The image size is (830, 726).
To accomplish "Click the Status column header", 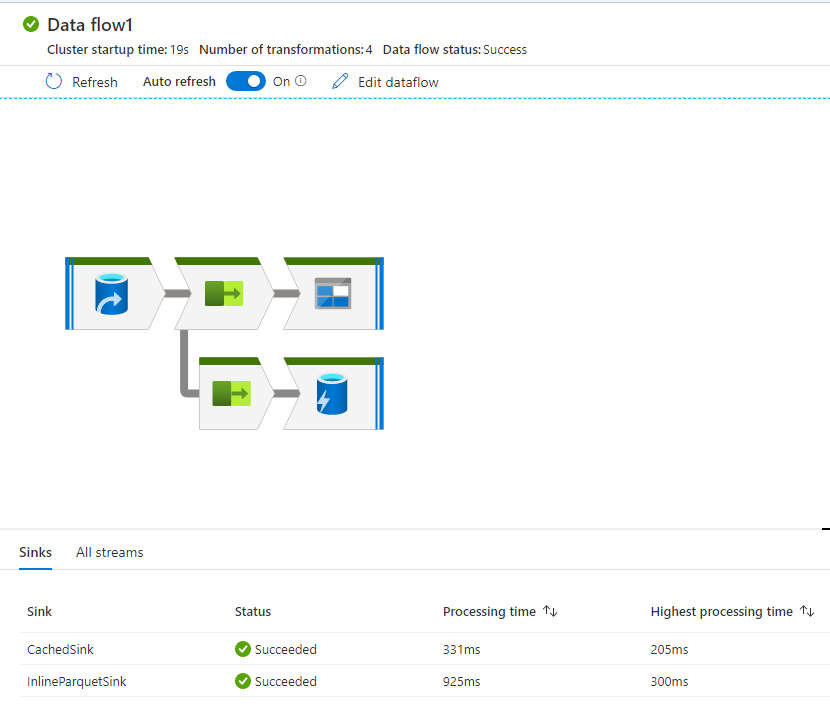I will pyautogui.click(x=253, y=612).
